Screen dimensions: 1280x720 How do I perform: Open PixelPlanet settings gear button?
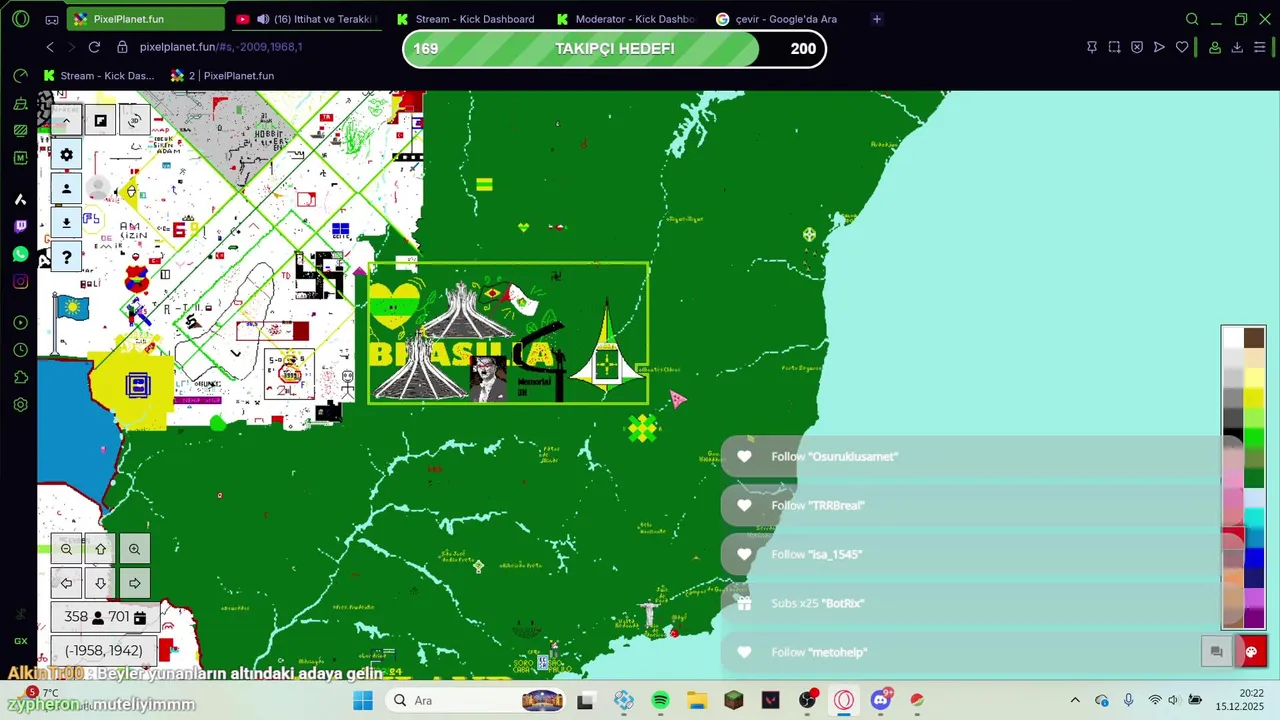[66, 154]
